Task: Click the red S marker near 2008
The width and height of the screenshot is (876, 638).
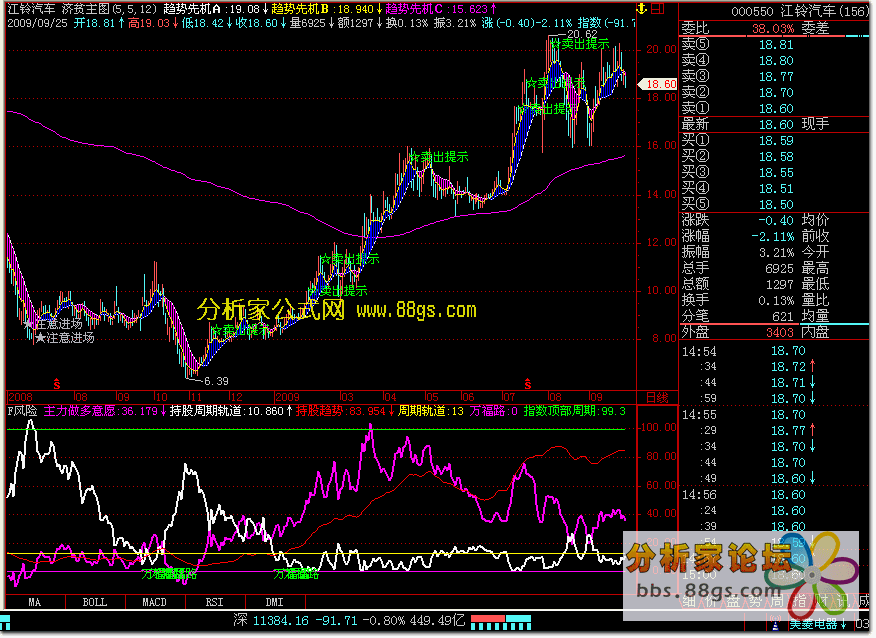Action: (x=56, y=384)
